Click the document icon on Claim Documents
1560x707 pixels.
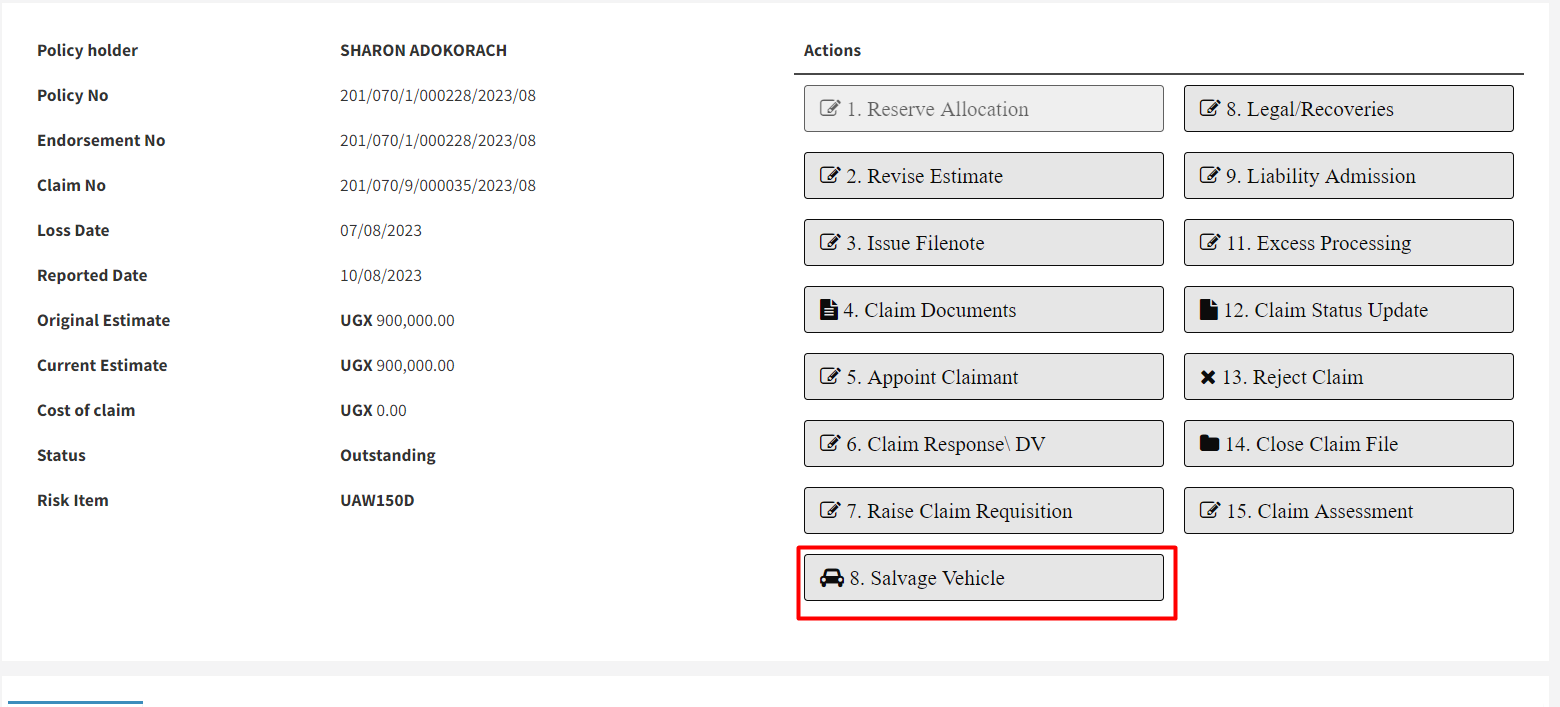829,310
